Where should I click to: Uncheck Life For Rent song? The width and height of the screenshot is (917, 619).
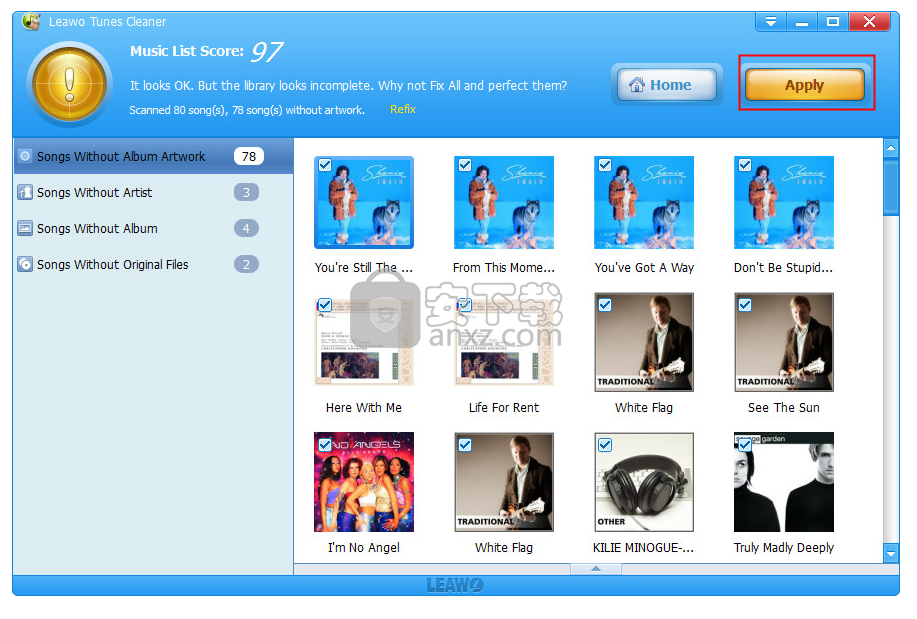(x=465, y=305)
